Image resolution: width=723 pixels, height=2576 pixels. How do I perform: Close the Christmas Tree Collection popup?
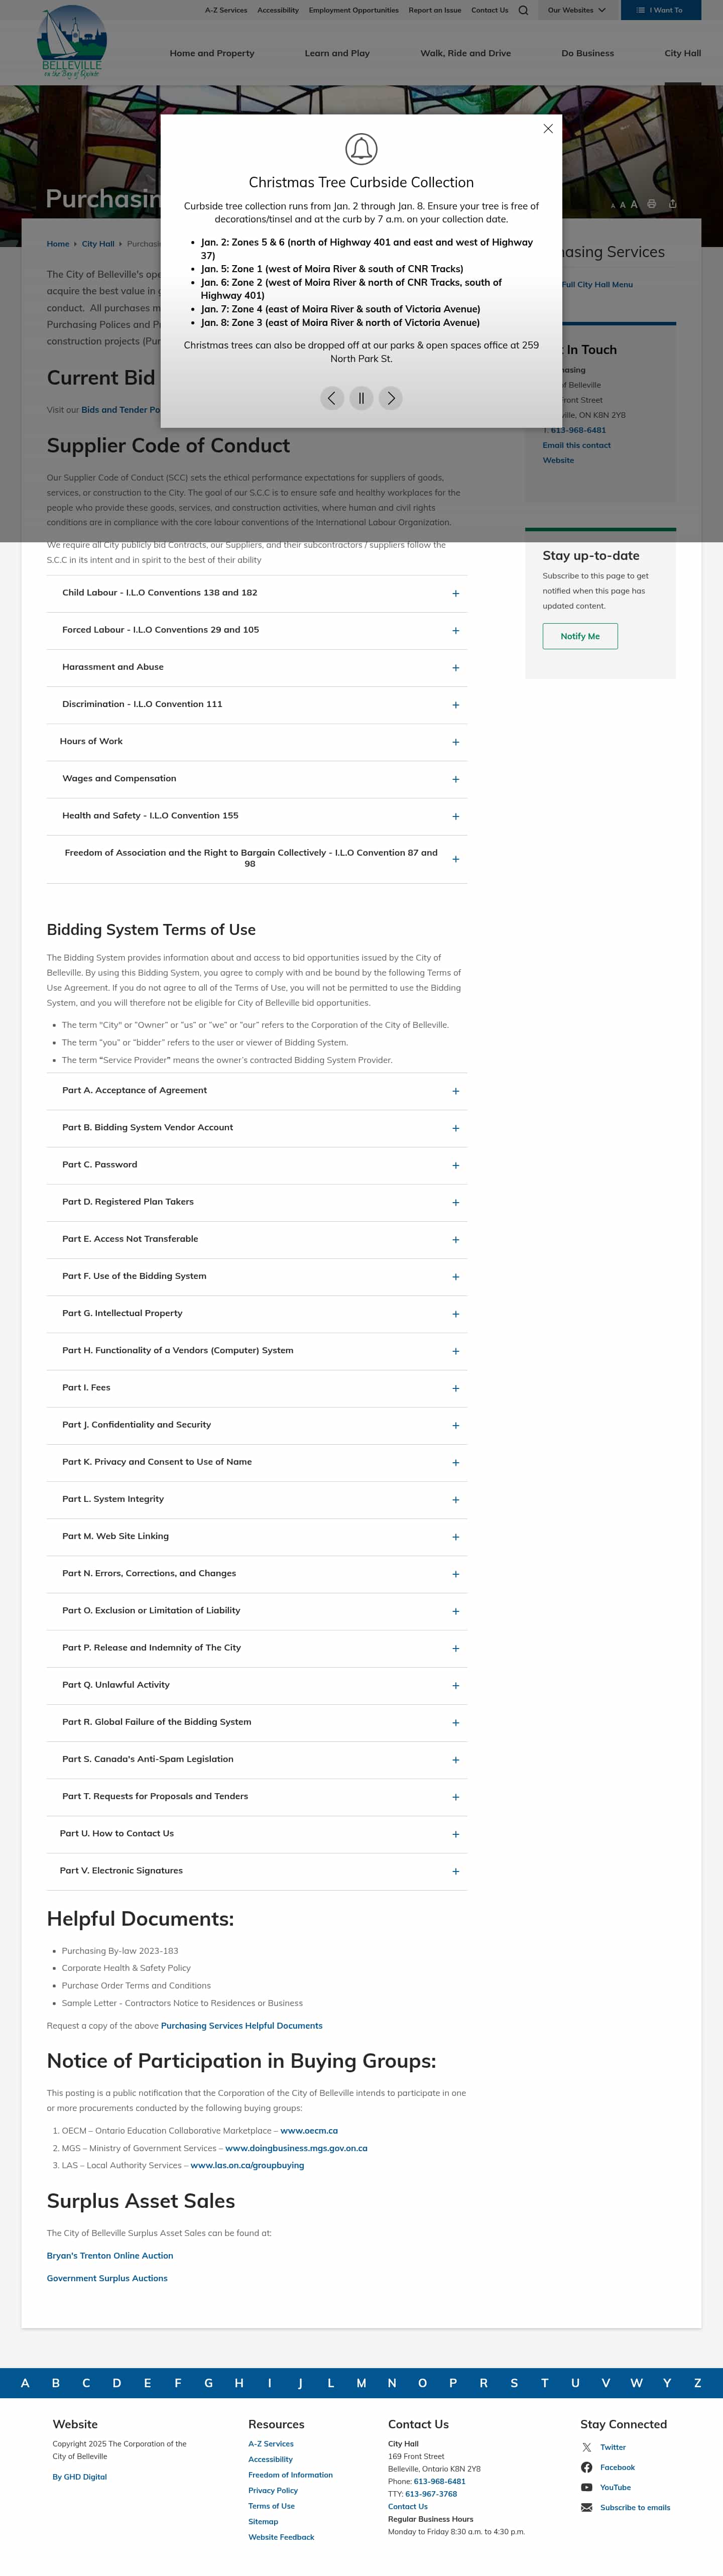[x=548, y=129]
